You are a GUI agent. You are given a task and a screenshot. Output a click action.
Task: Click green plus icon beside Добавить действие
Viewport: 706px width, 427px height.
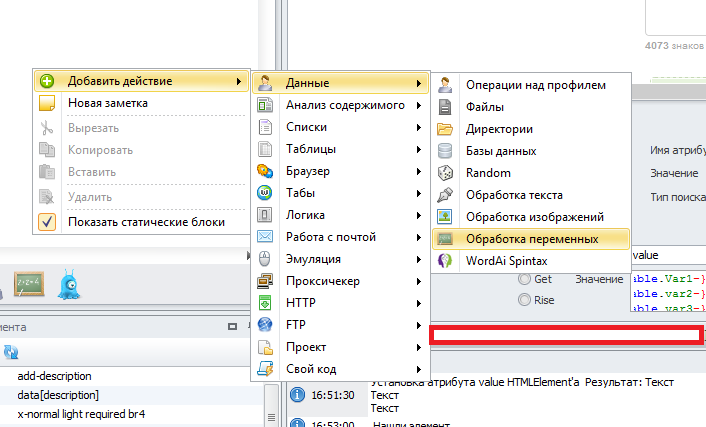click(47, 81)
